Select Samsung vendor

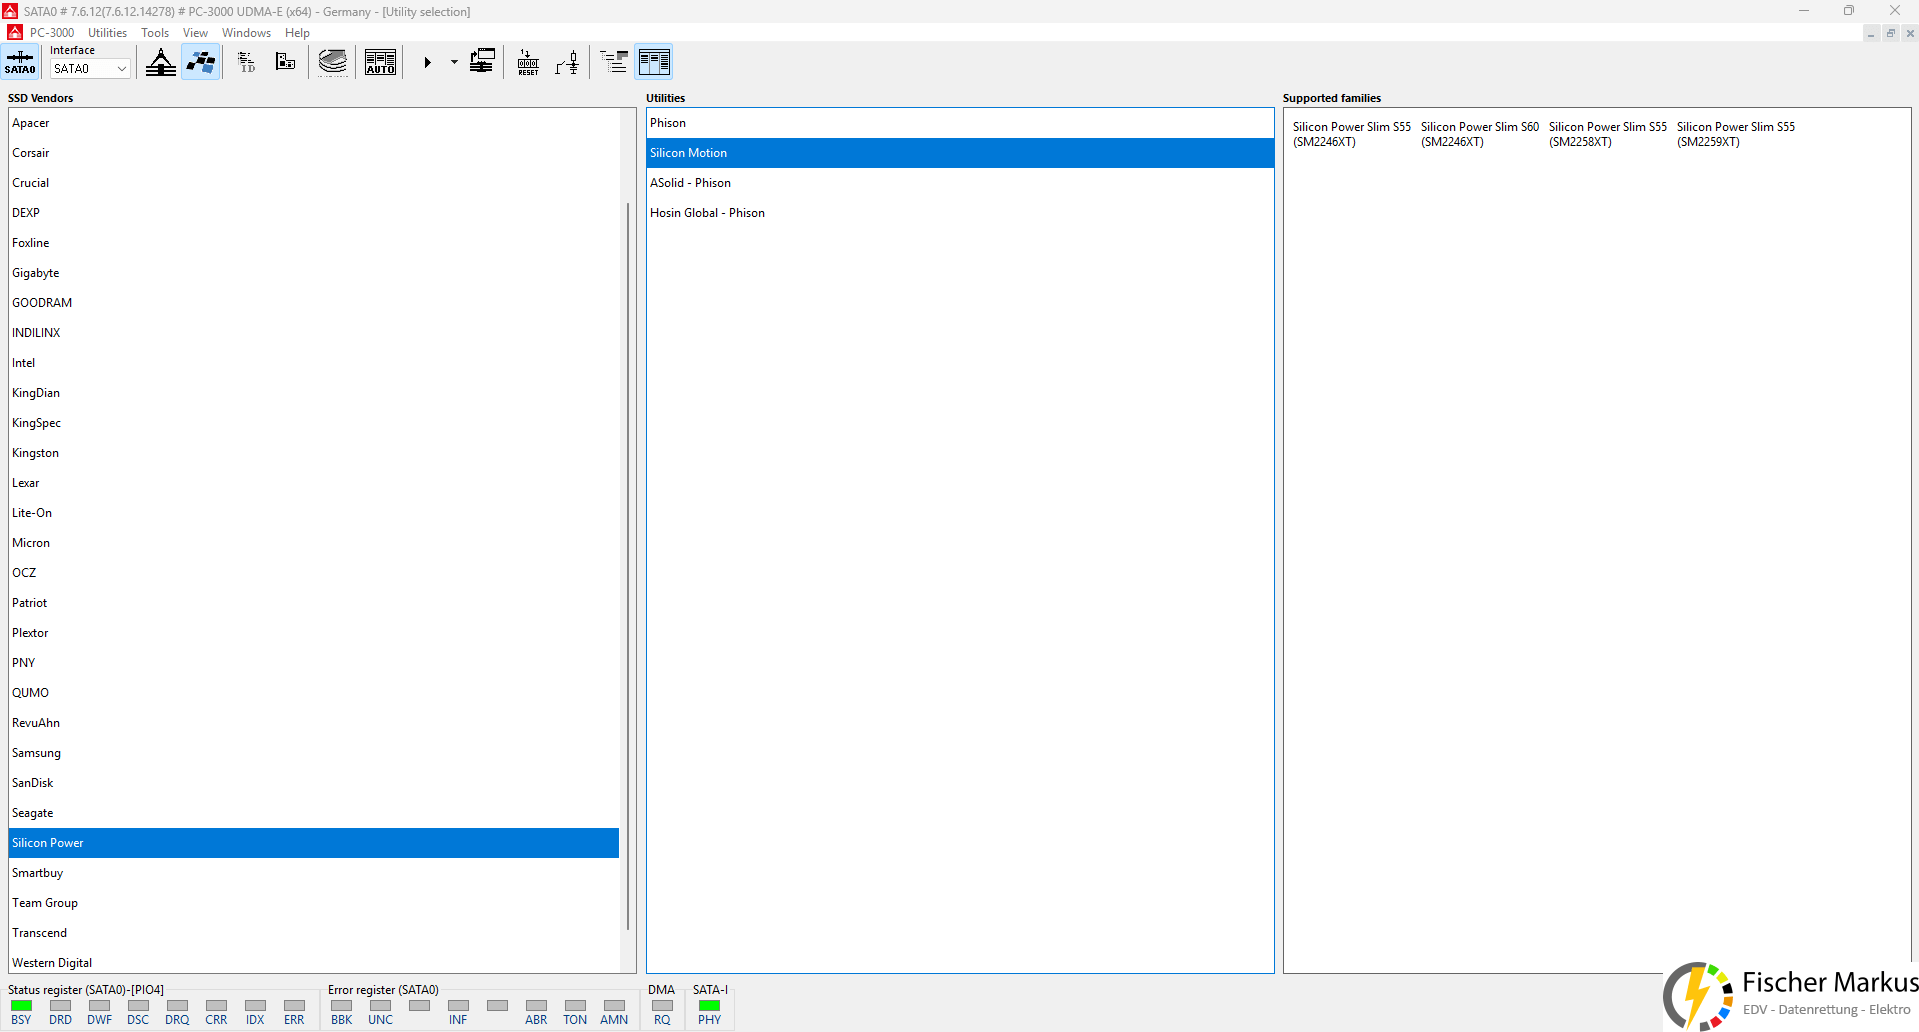click(314, 753)
